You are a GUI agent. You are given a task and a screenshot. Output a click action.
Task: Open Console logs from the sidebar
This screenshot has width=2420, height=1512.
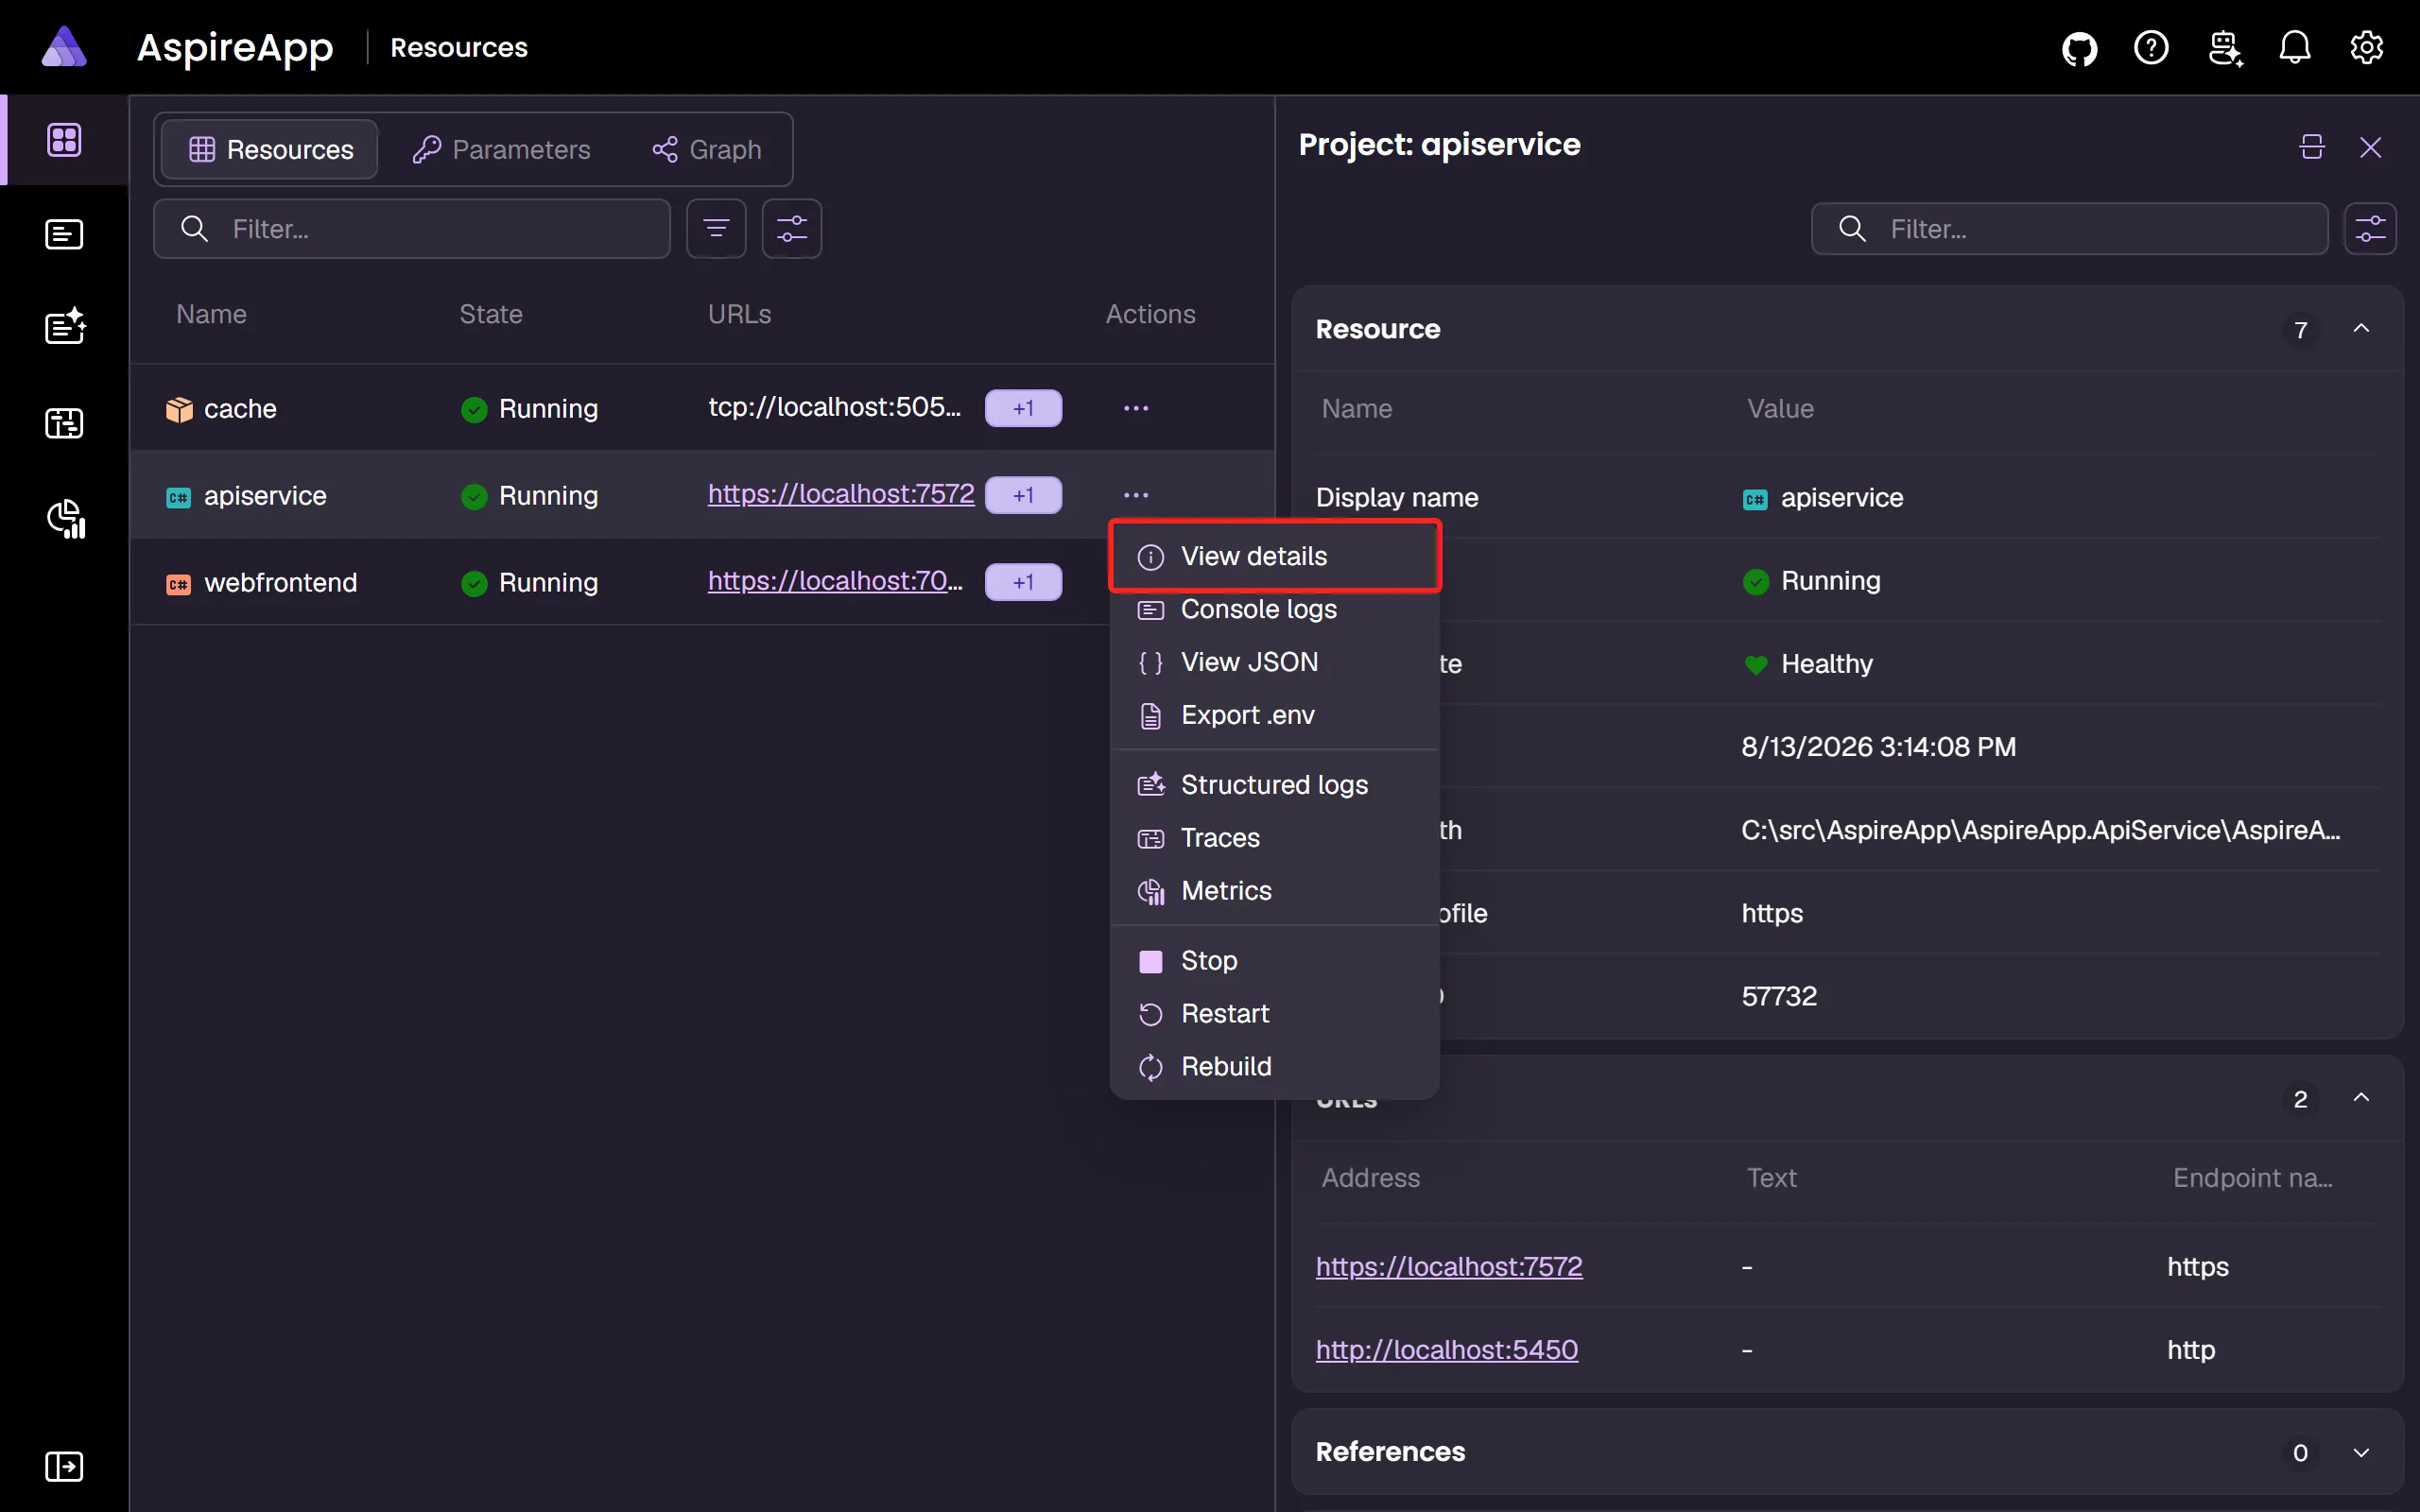(x=64, y=234)
